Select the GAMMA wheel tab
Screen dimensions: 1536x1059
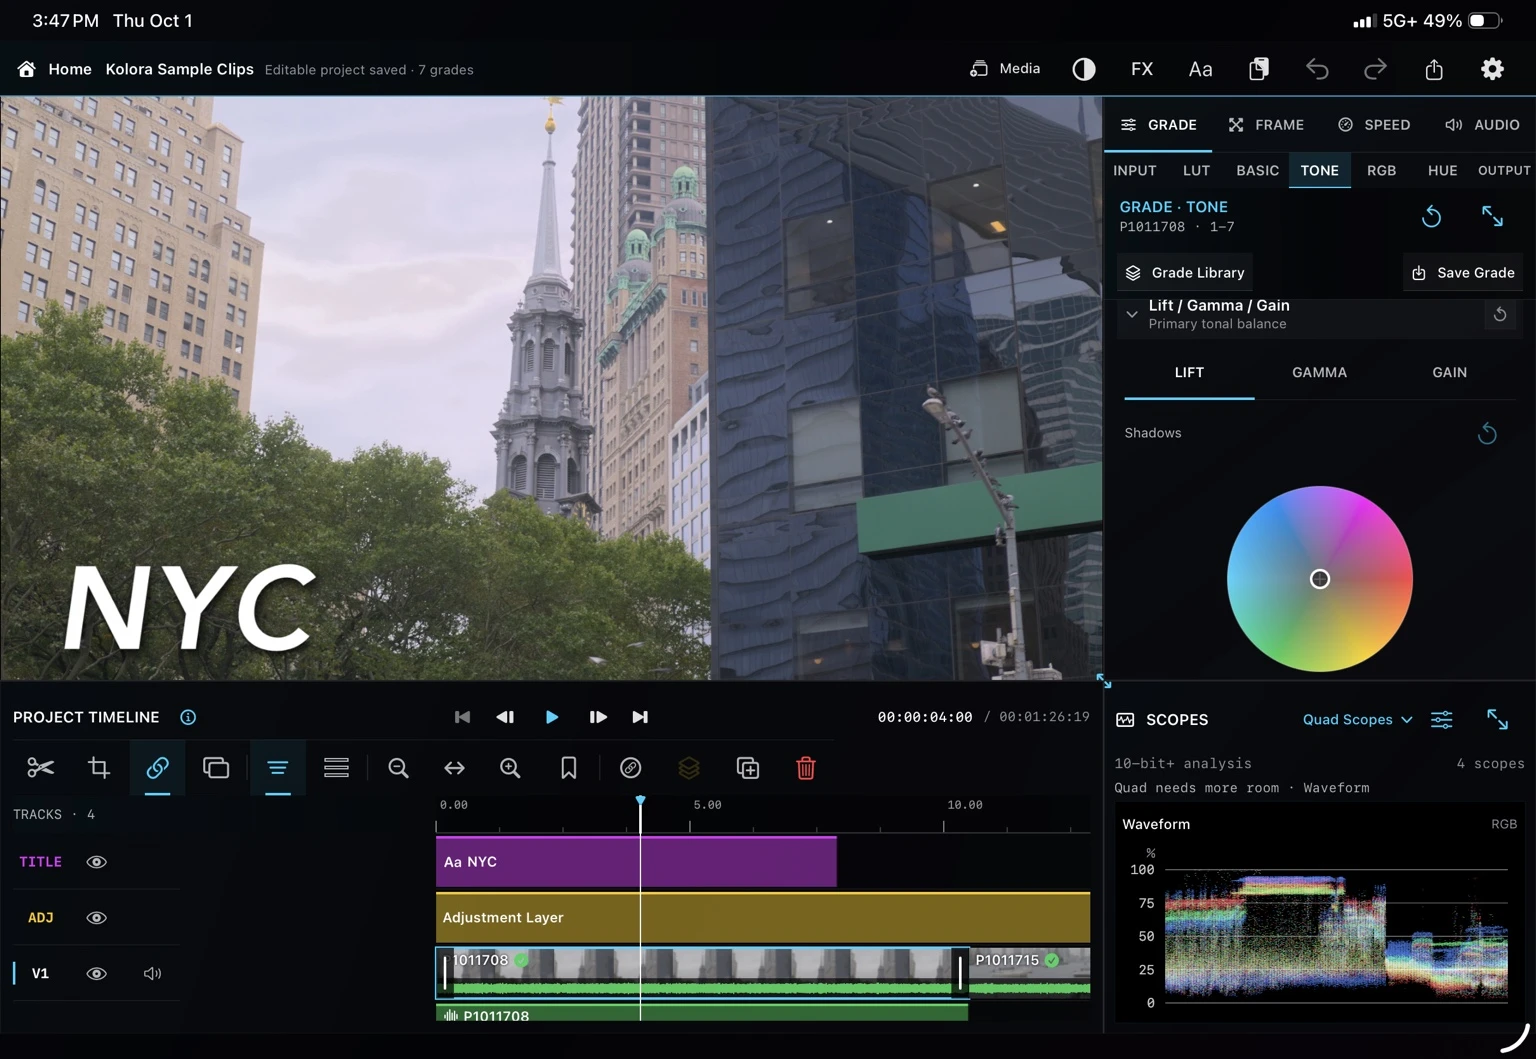click(x=1319, y=372)
